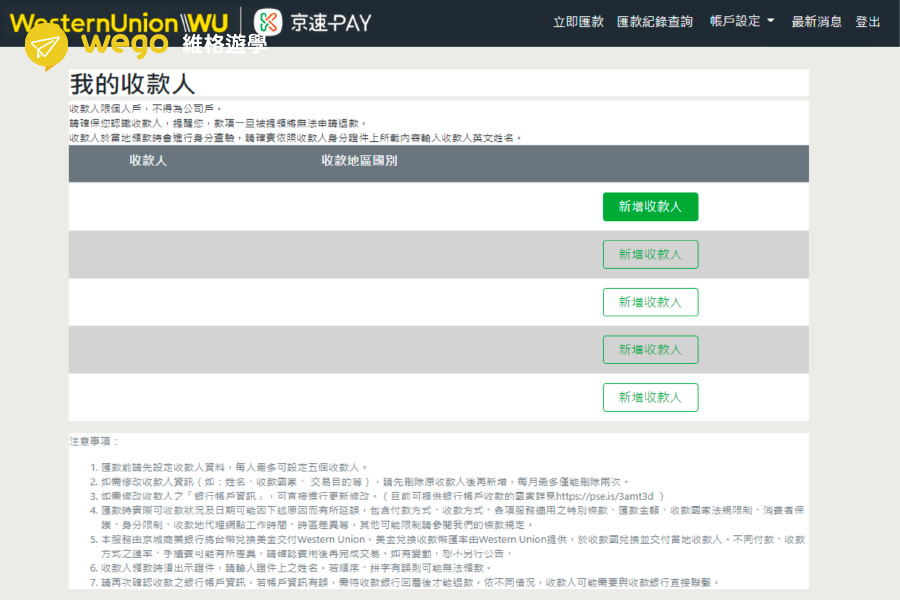Screen dimensions: 900x600
Task: Click the 收款地區國別 column header
Action: click(x=359, y=161)
